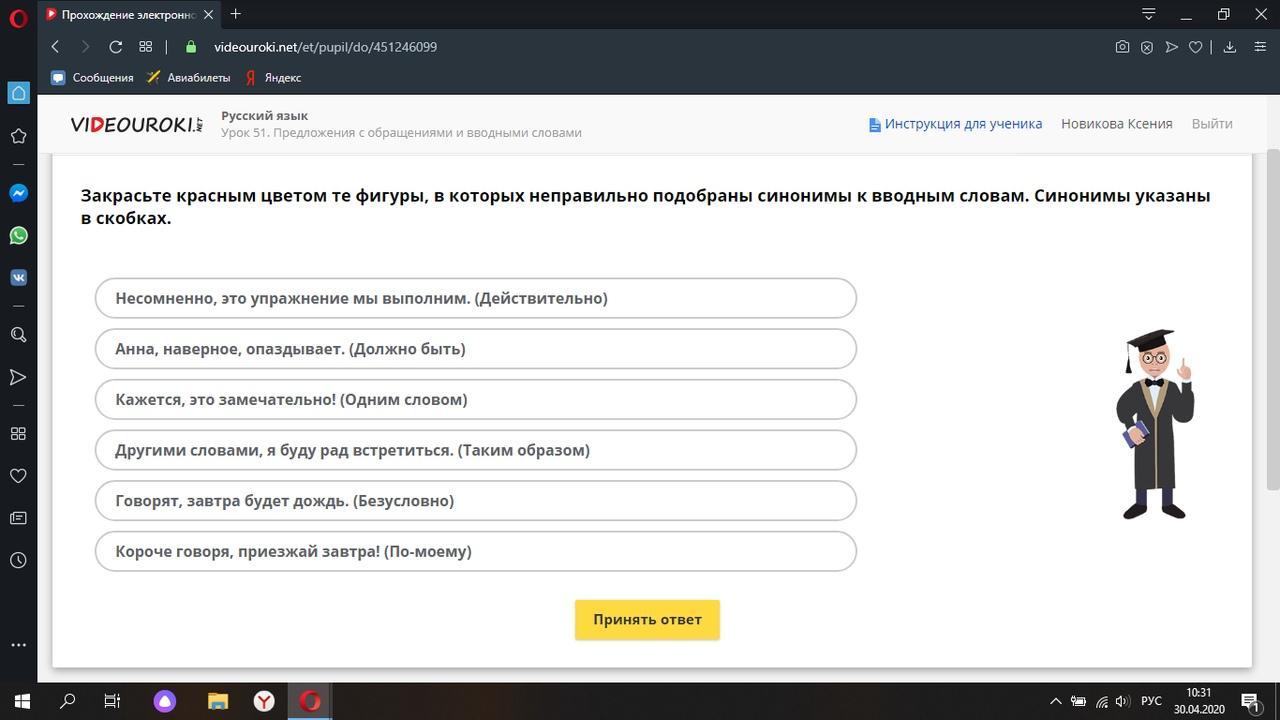Open Speed Dial start page button
Screen dimensions: 1280x720
[x=145, y=47]
